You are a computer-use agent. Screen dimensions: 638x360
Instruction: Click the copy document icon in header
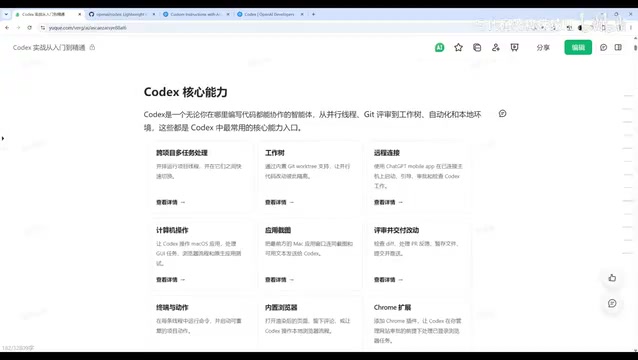click(x=477, y=48)
